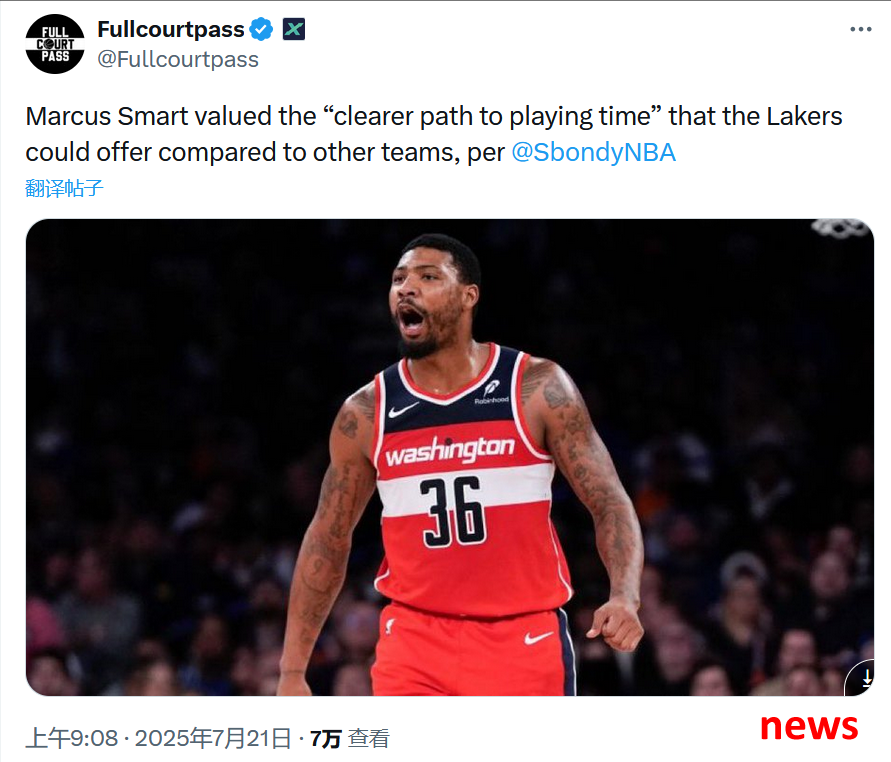Open the three-dot more options menu
Image resolution: width=891 pixels, height=762 pixels.
(861, 29)
